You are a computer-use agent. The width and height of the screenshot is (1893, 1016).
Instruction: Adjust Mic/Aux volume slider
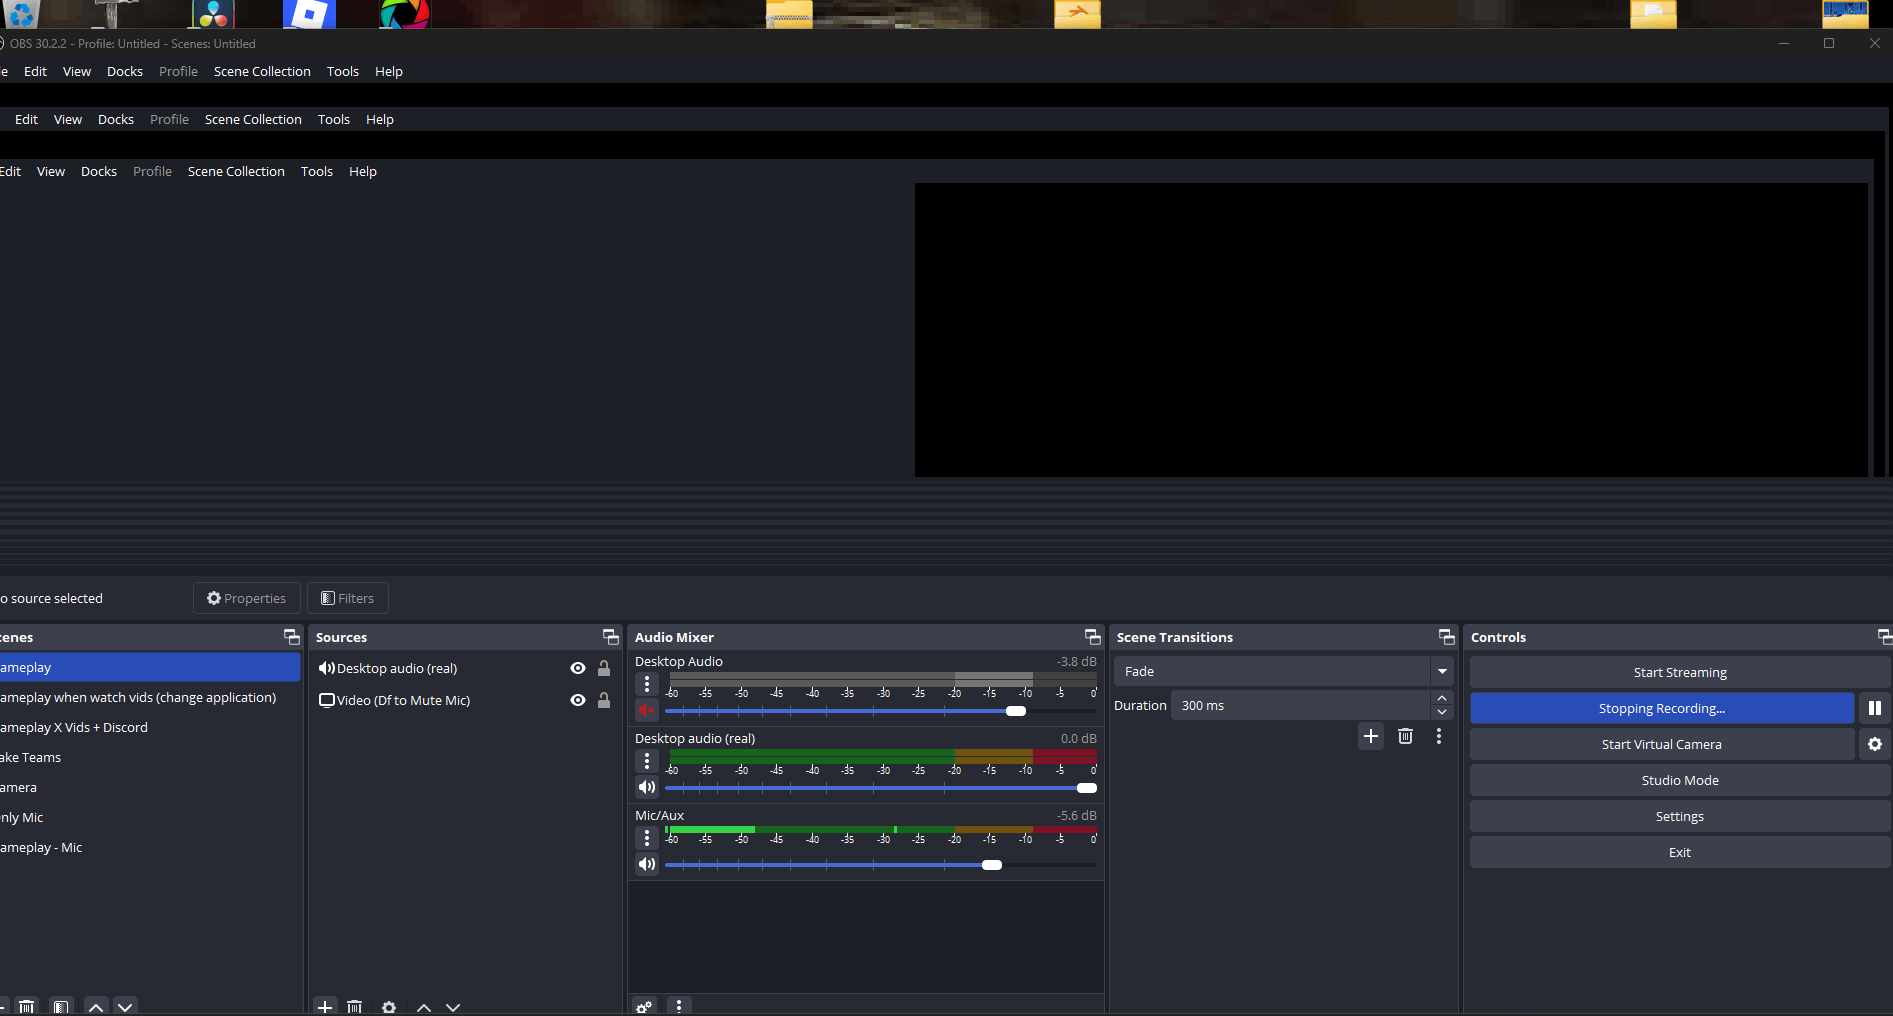(880, 865)
